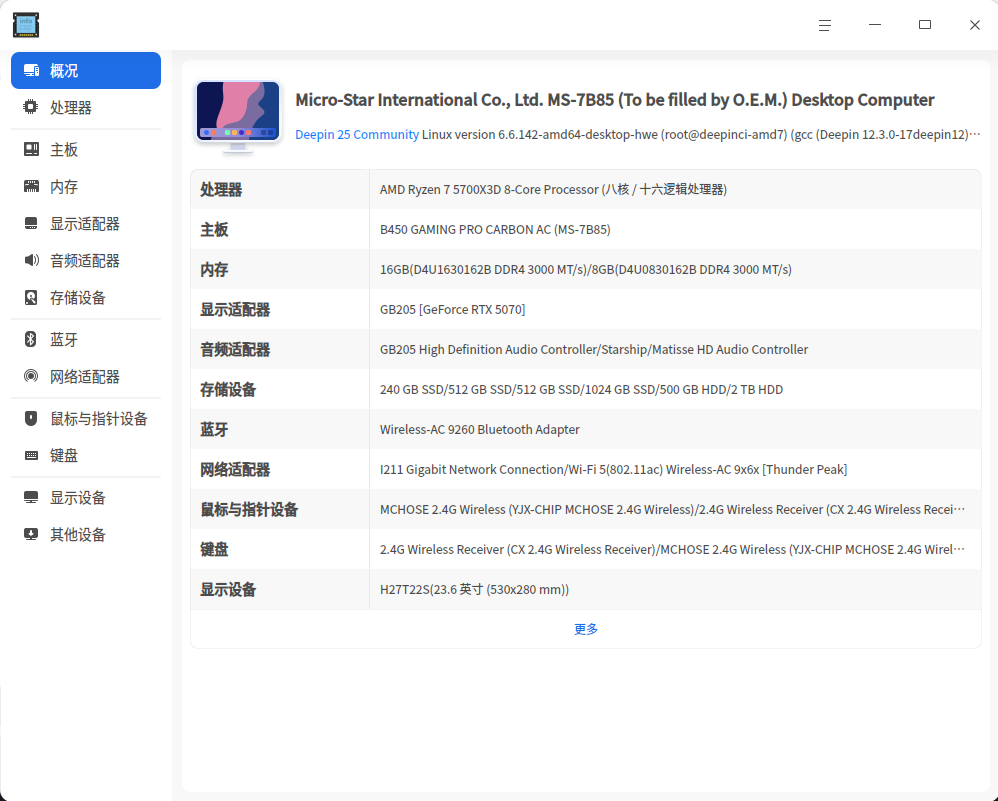Click the 更多 link below the table
998x801 pixels.
(x=586, y=629)
